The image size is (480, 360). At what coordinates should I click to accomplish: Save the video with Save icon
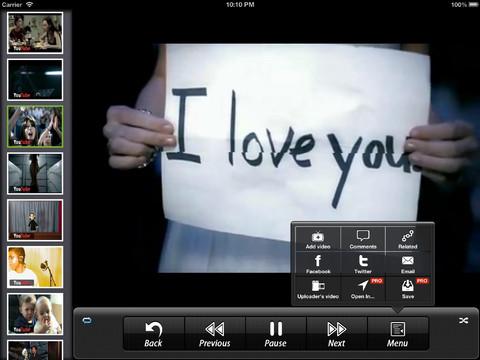[408, 289]
